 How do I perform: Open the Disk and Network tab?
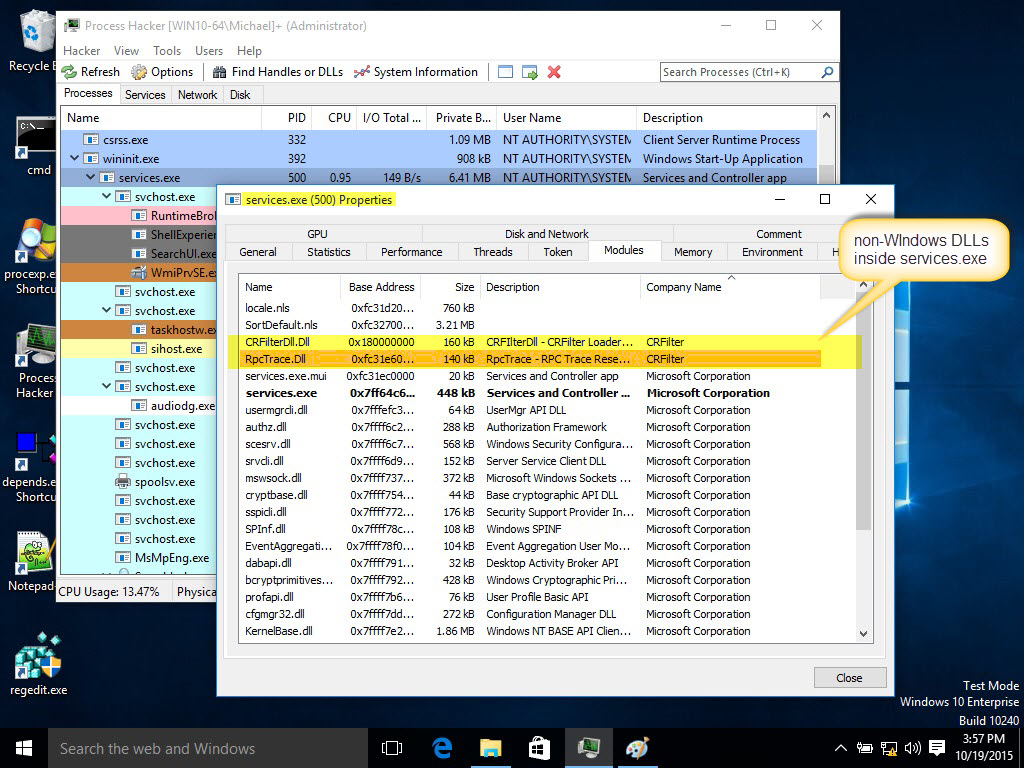[547, 234]
